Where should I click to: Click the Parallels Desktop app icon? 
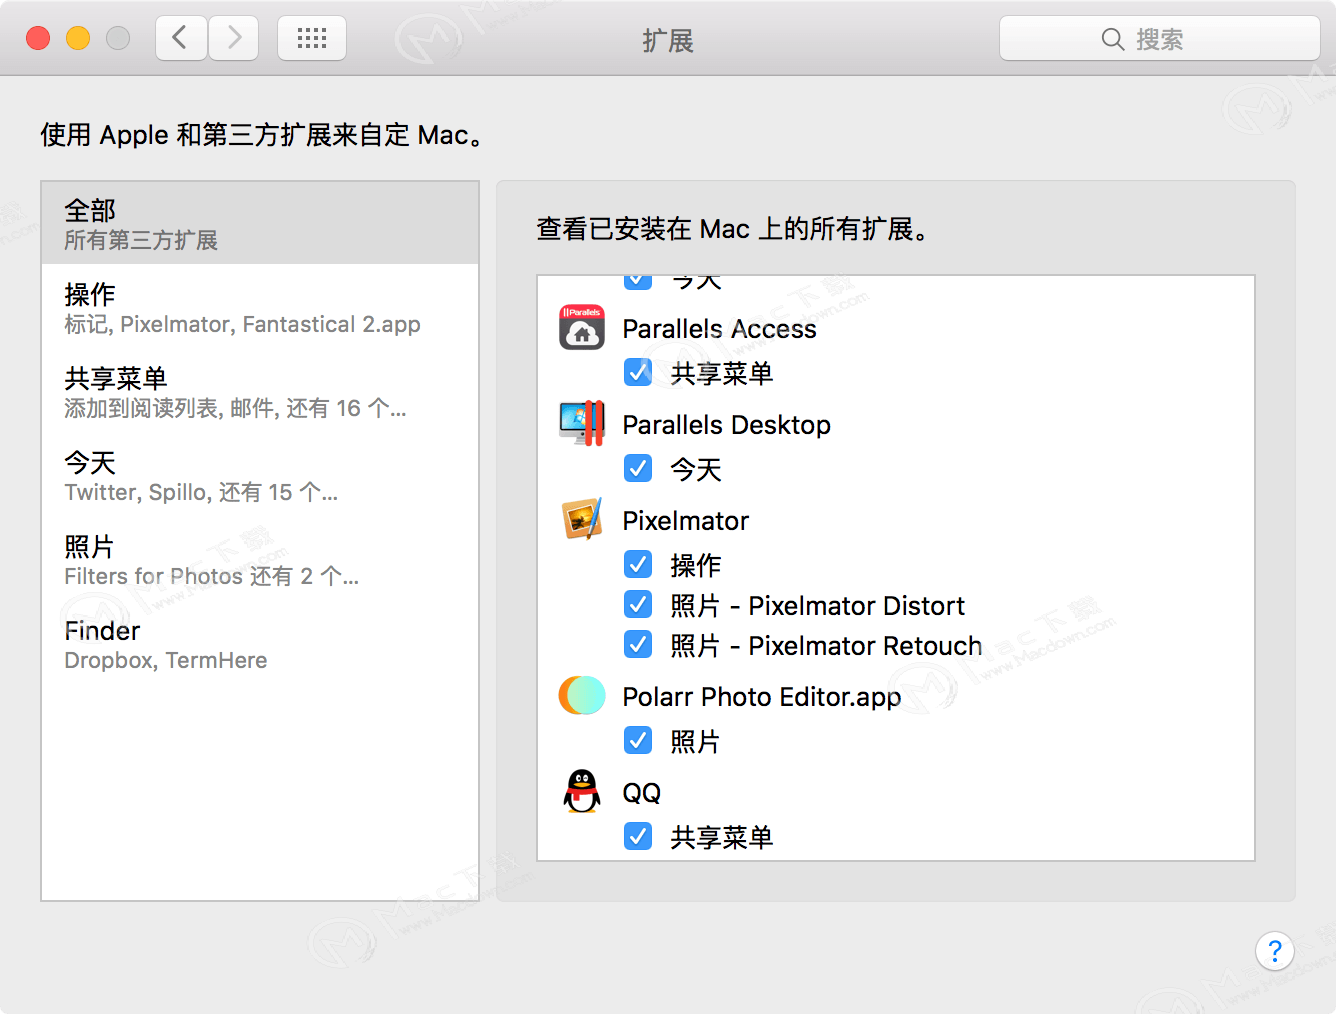point(582,423)
